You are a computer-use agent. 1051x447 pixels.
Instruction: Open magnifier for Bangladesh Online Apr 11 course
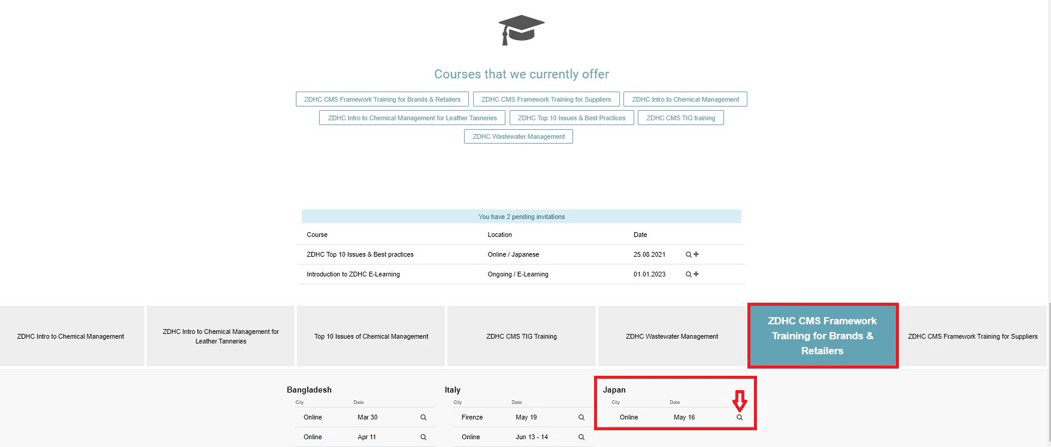[x=423, y=437]
